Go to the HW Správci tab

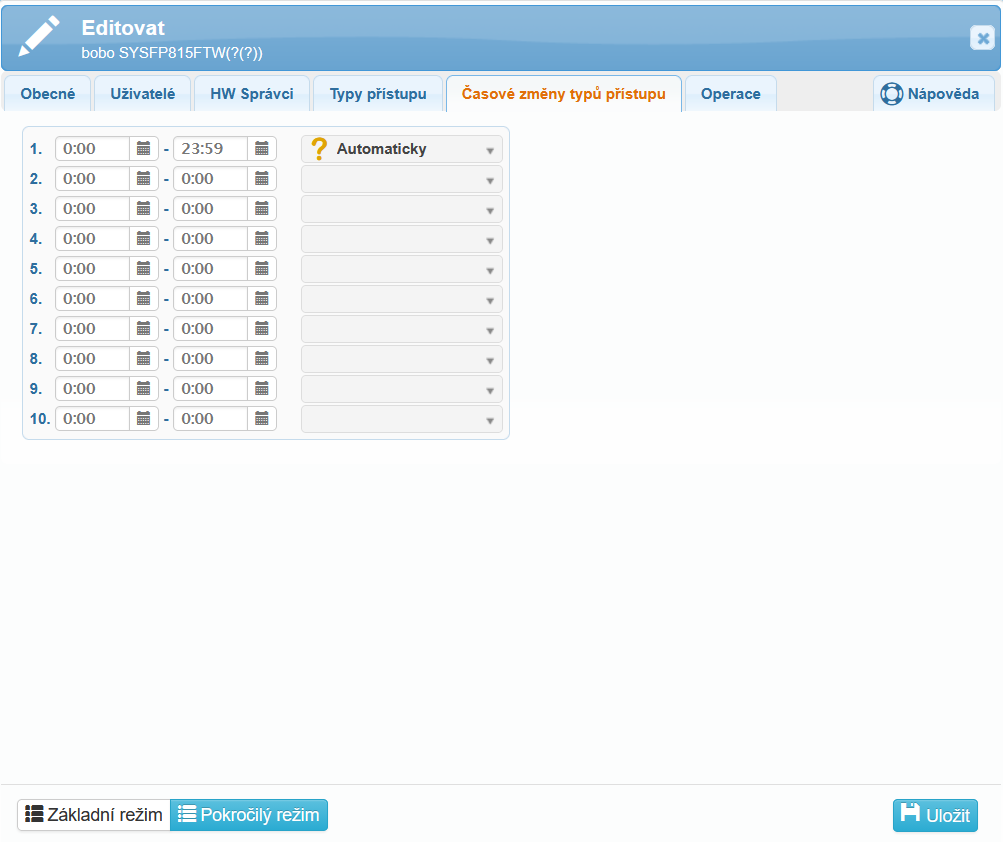252,94
